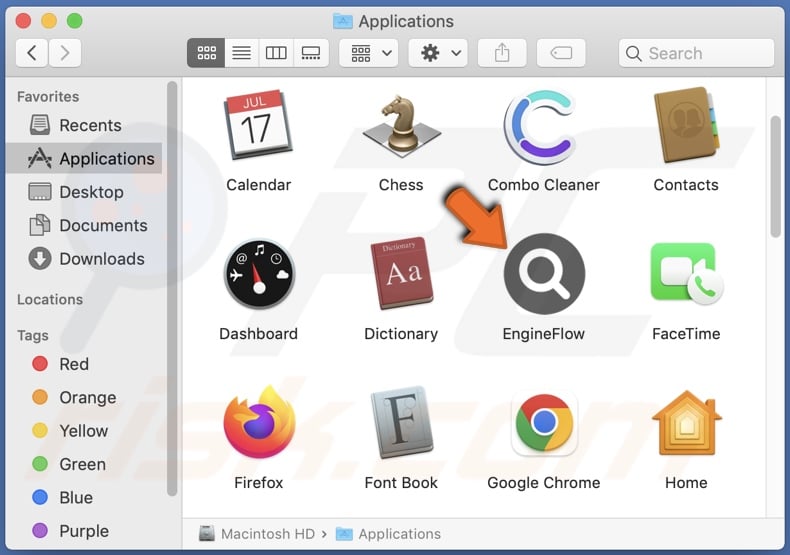Select the Contacts app icon

pyautogui.click(x=686, y=124)
